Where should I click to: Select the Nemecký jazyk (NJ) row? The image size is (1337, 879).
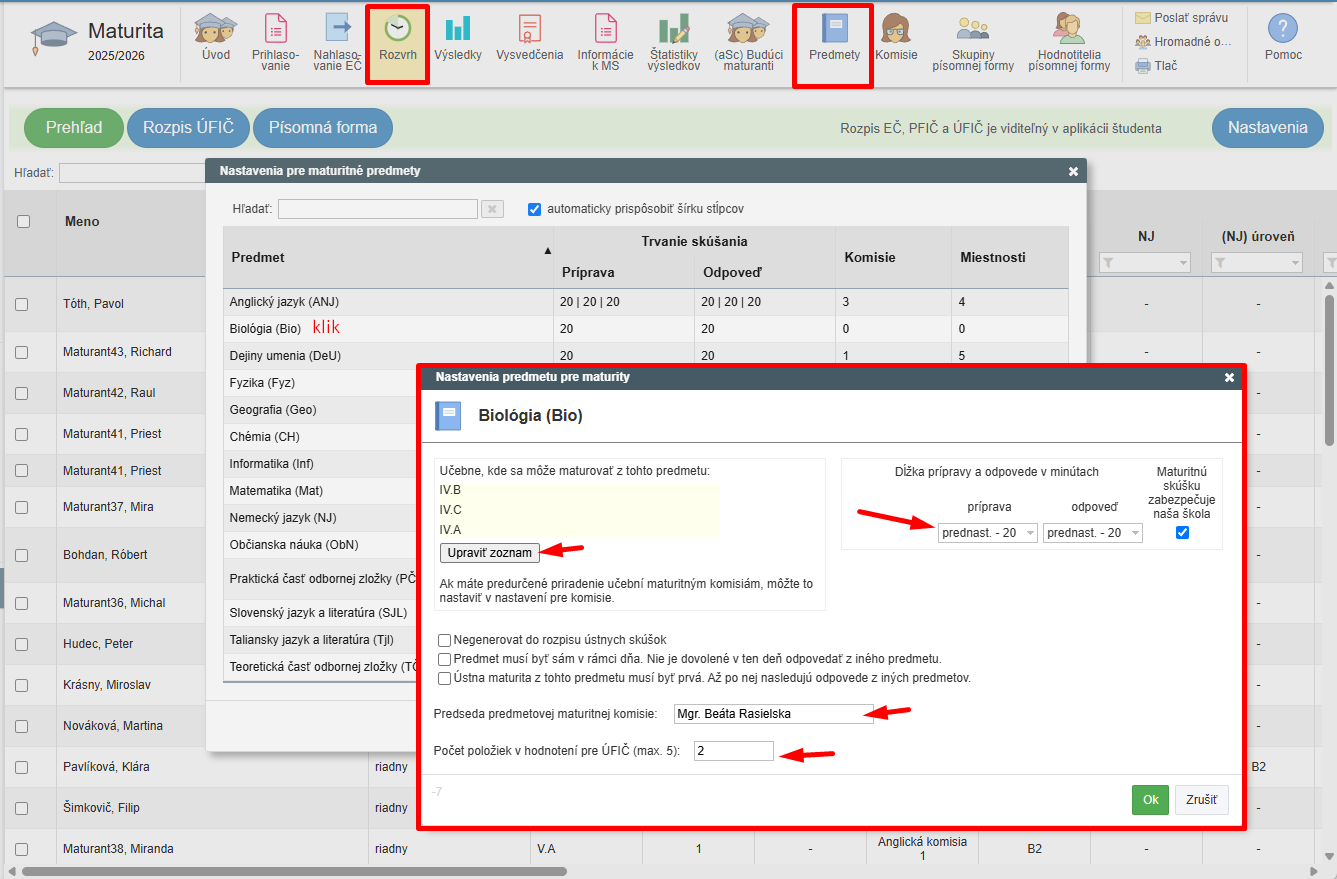tap(320, 518)
